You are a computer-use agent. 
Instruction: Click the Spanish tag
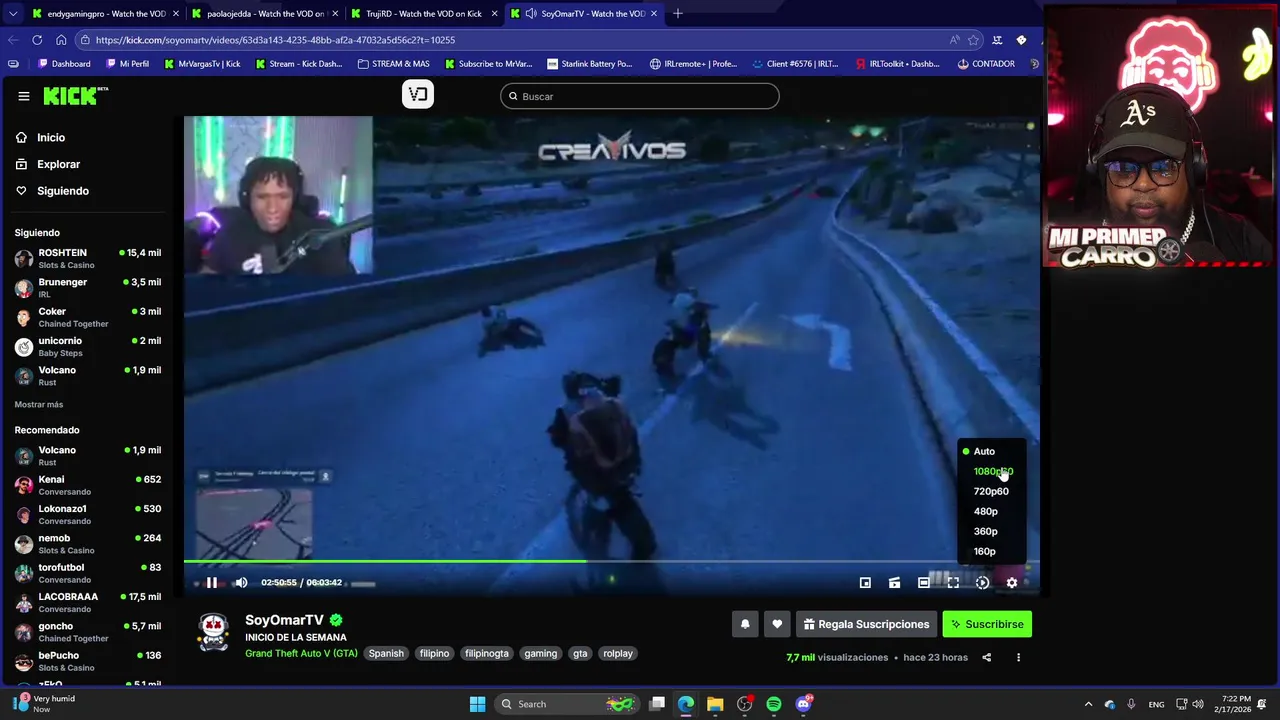pyautogui.click(x=386, y=653)
